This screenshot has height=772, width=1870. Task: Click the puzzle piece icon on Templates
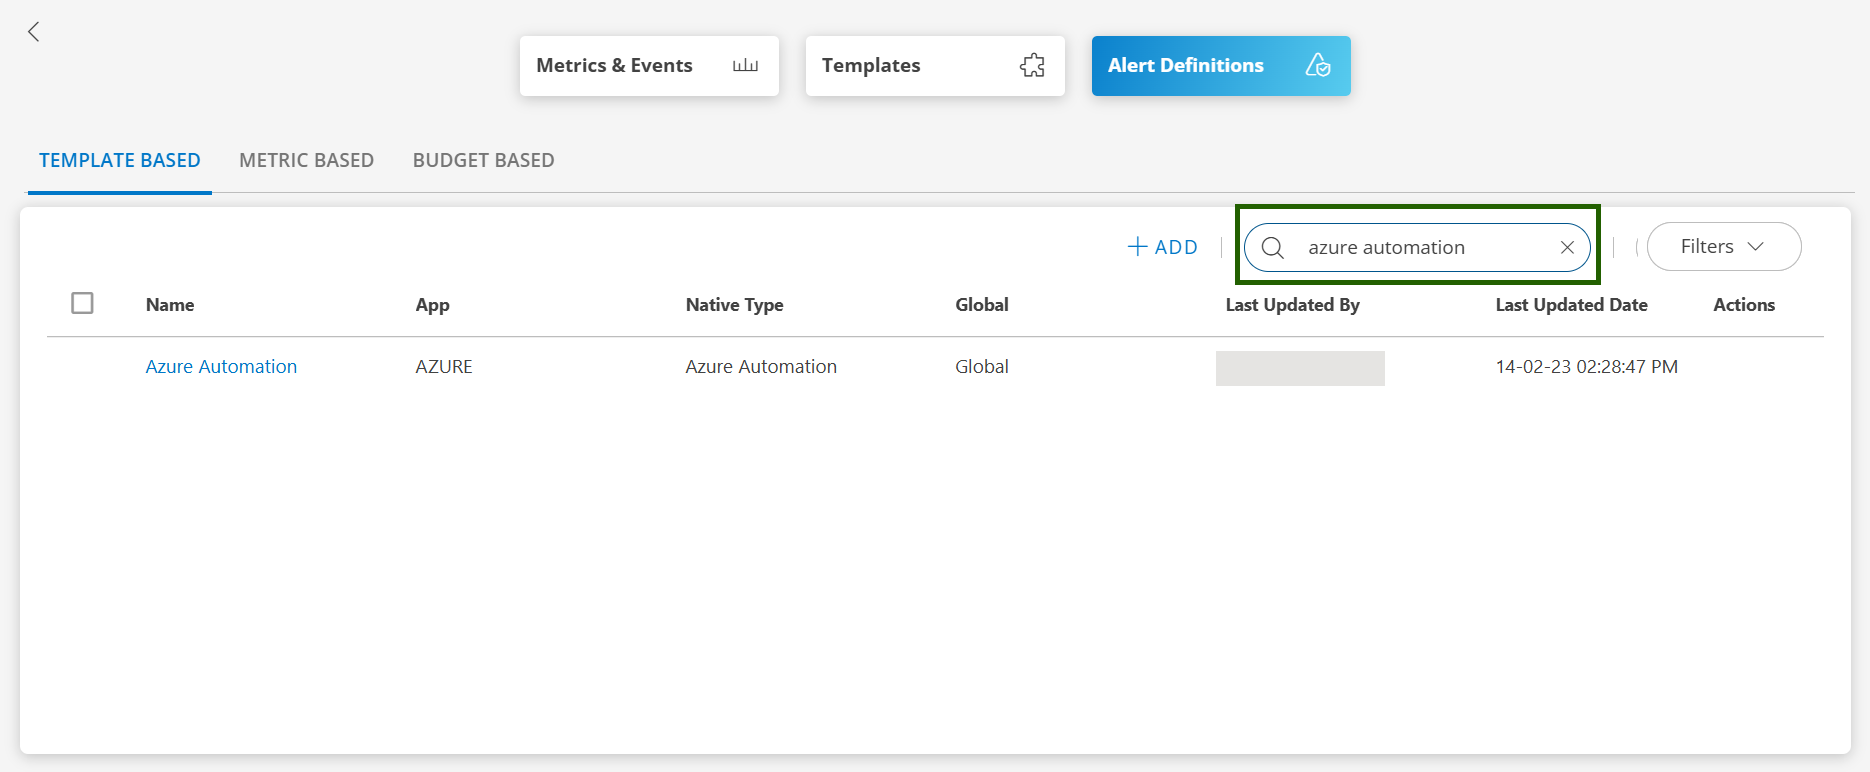(x=1032, y=66)
